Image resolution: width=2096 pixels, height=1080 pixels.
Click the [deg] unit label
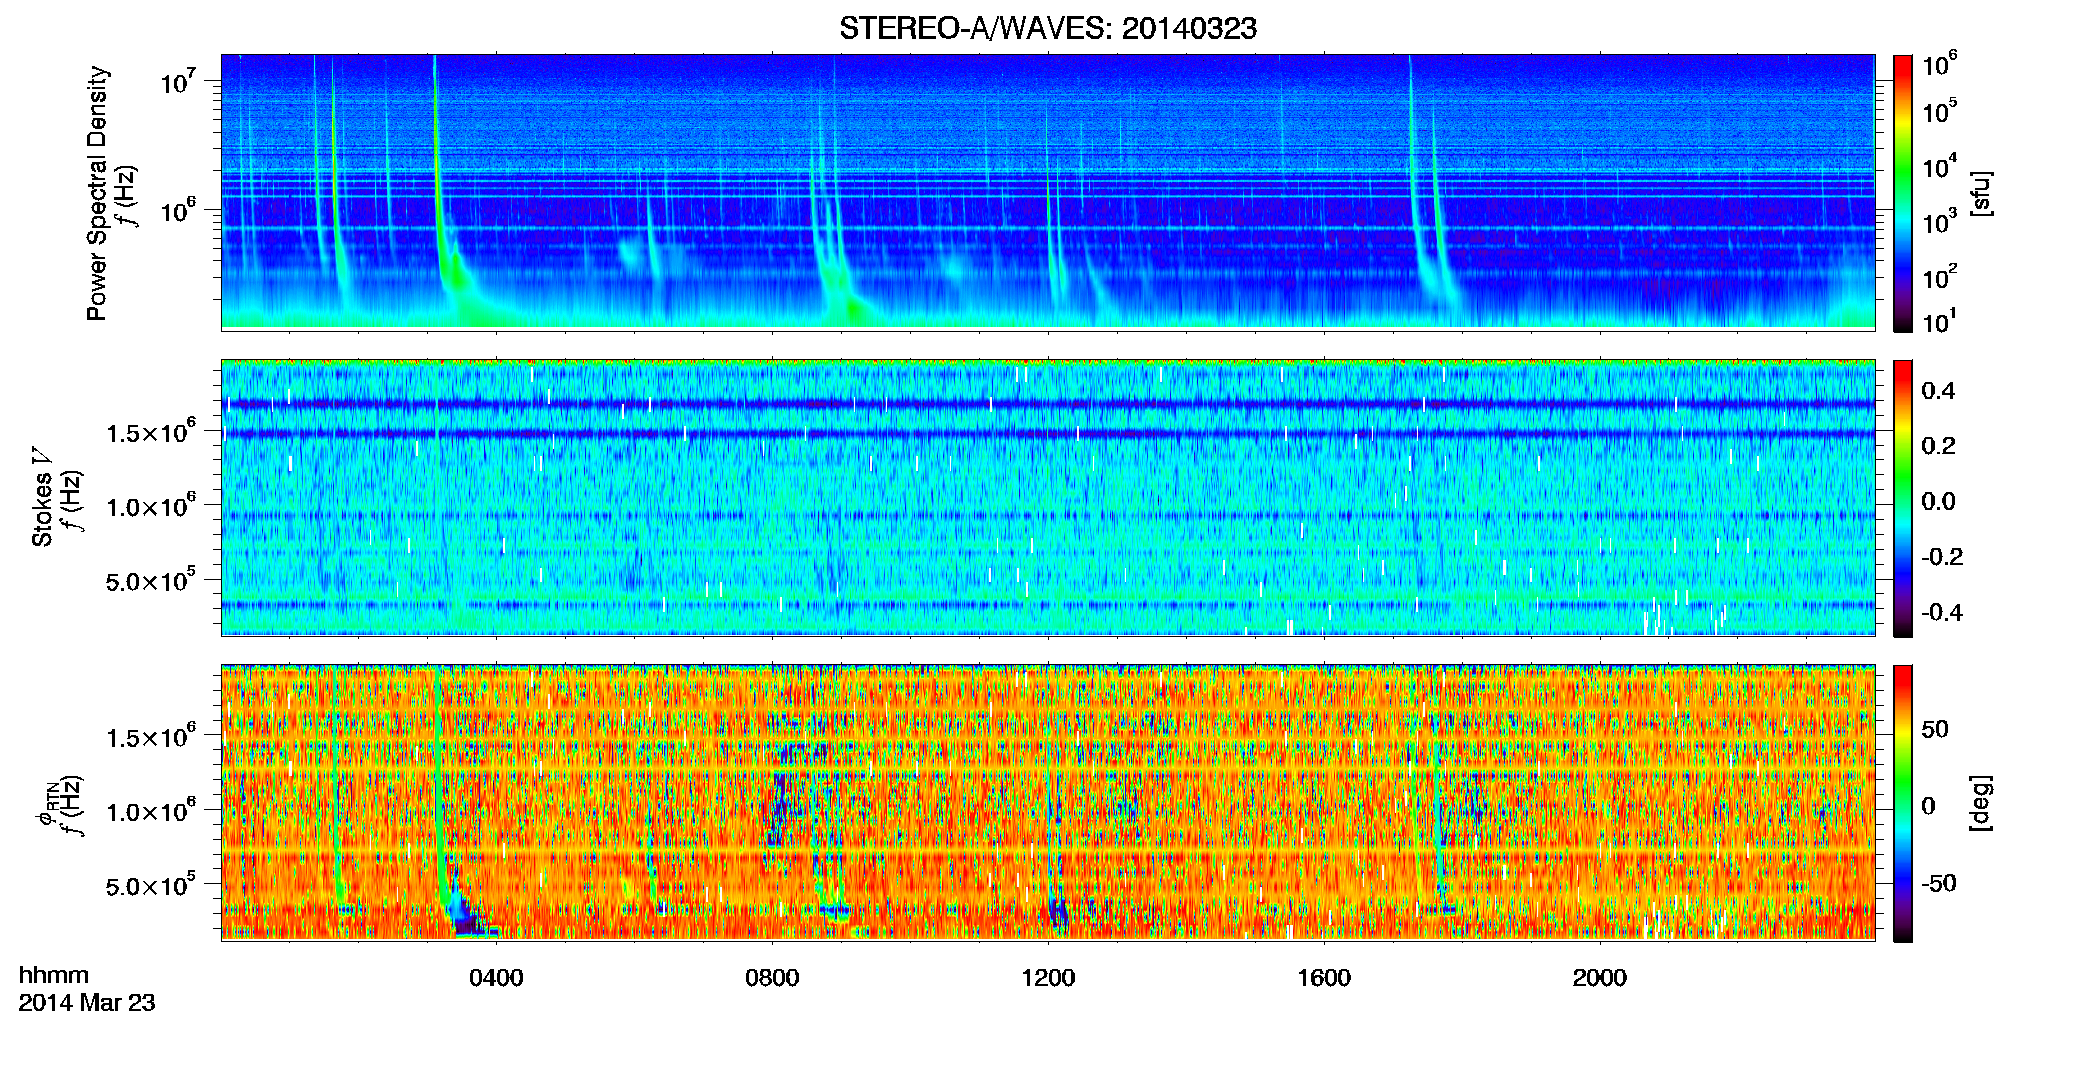point(1981,803)
